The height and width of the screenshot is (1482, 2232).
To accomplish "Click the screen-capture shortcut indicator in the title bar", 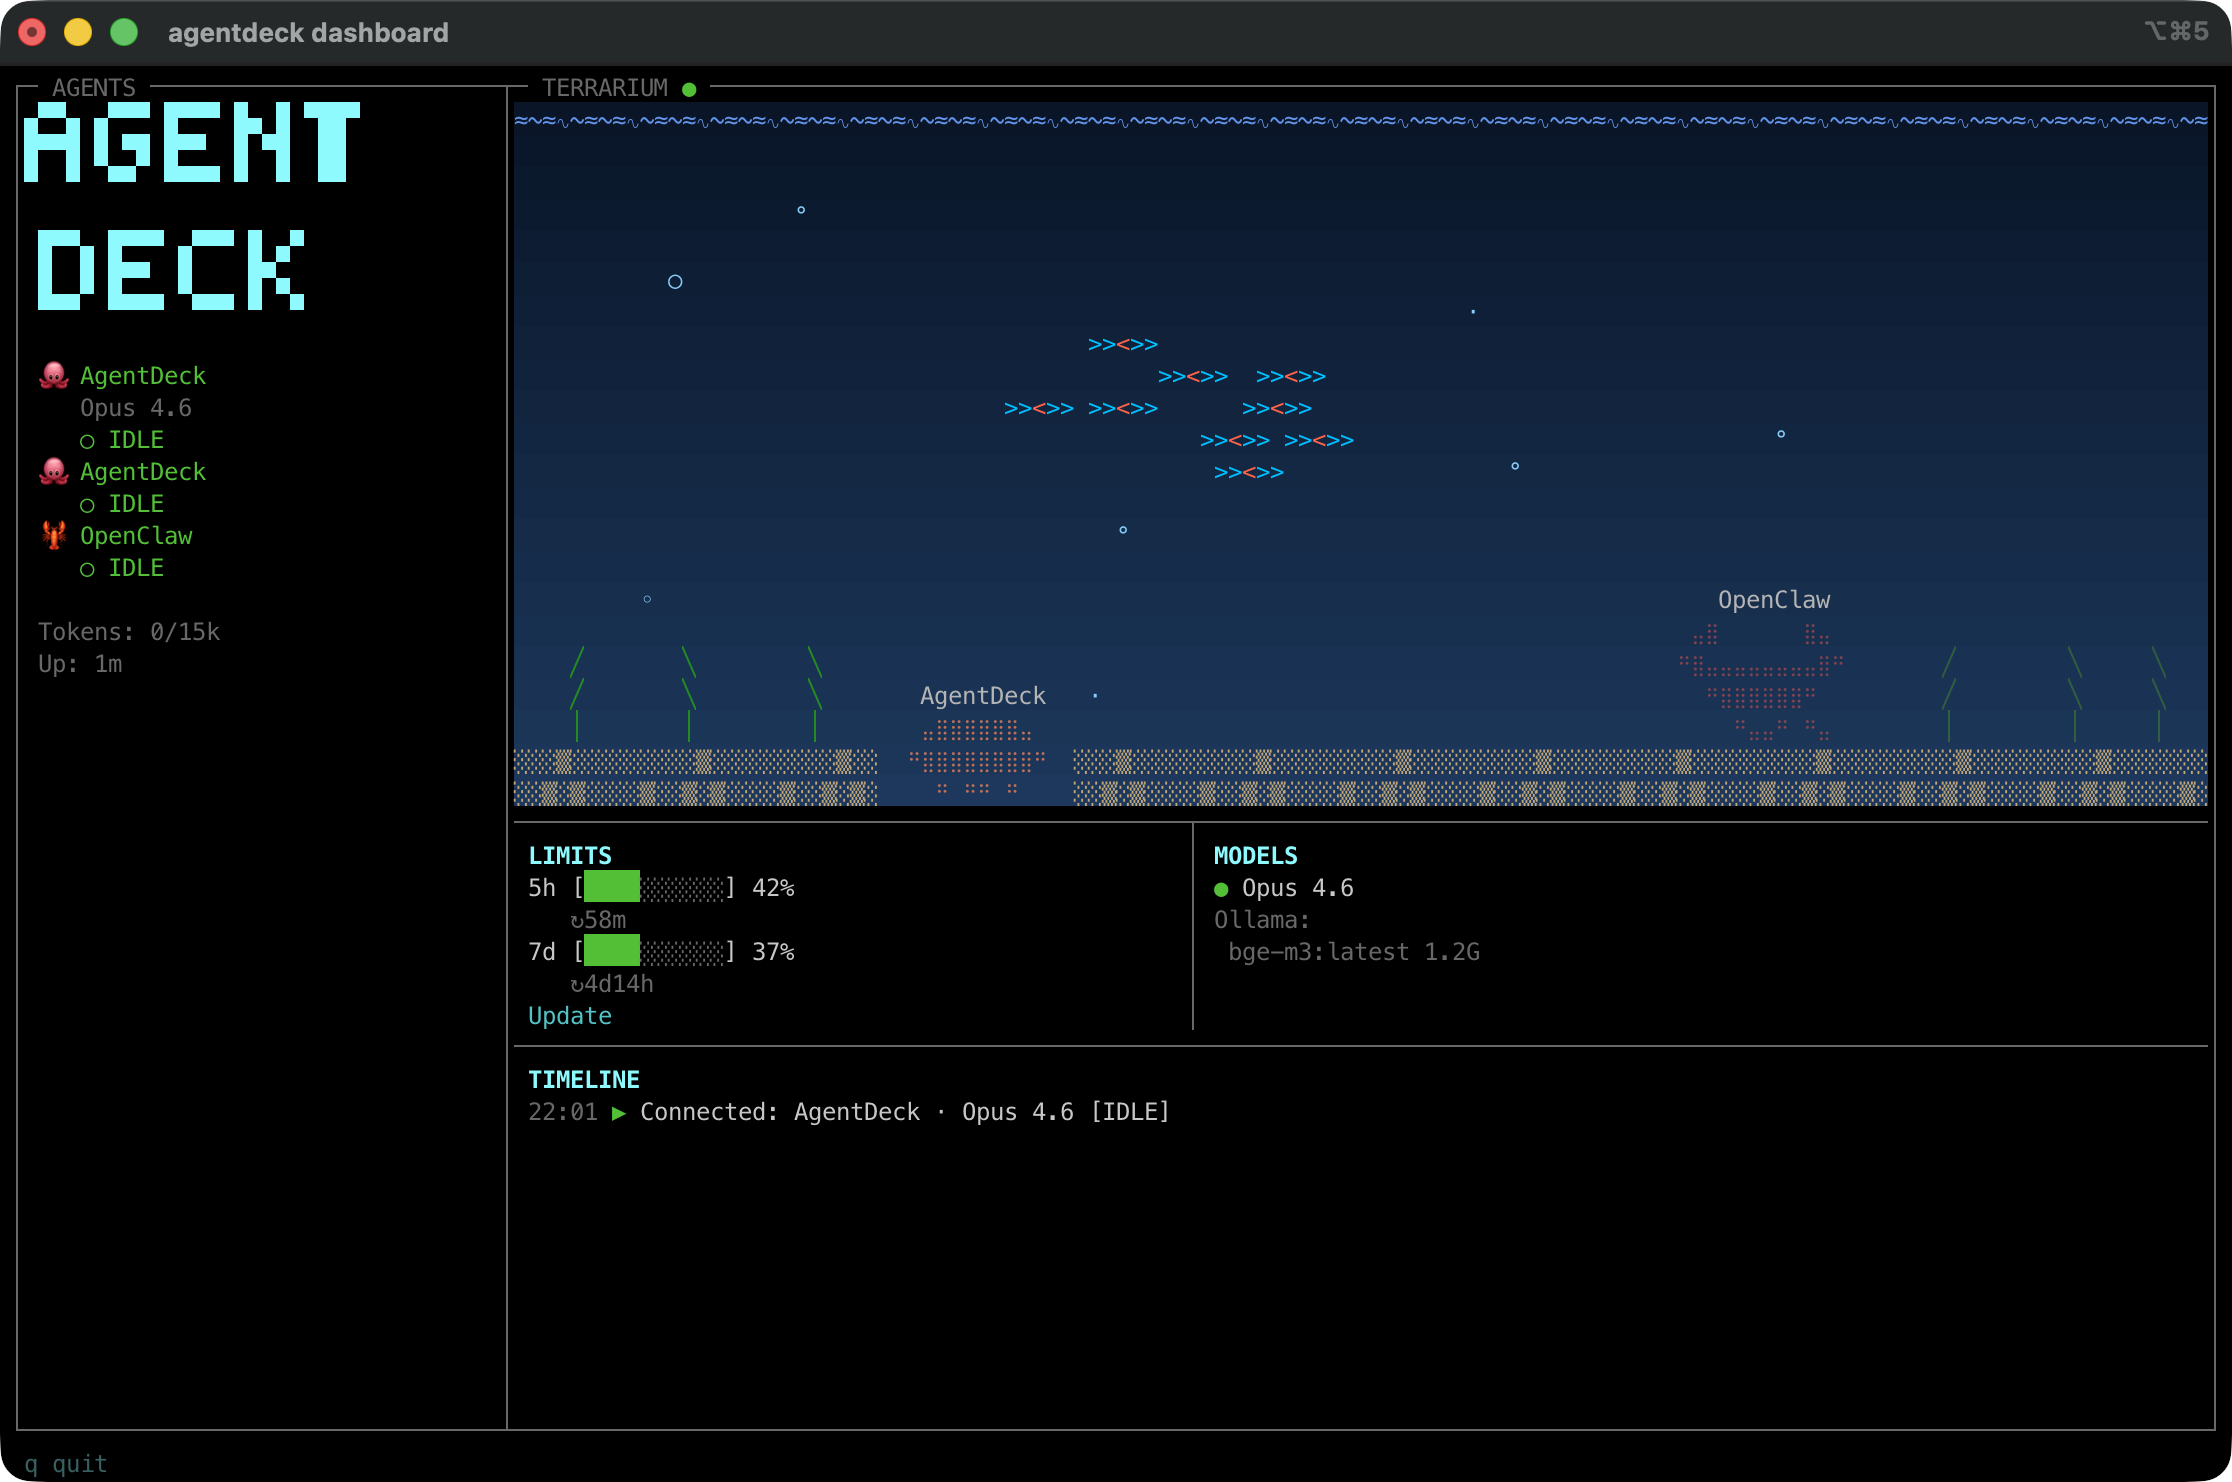I will coord(2176,32).
